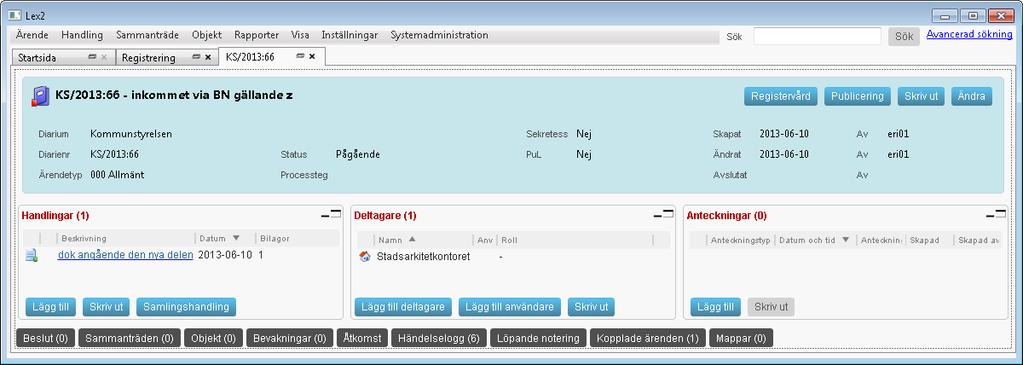
Task: Maximize the Deltagare panel
Action: pos(669,214)
